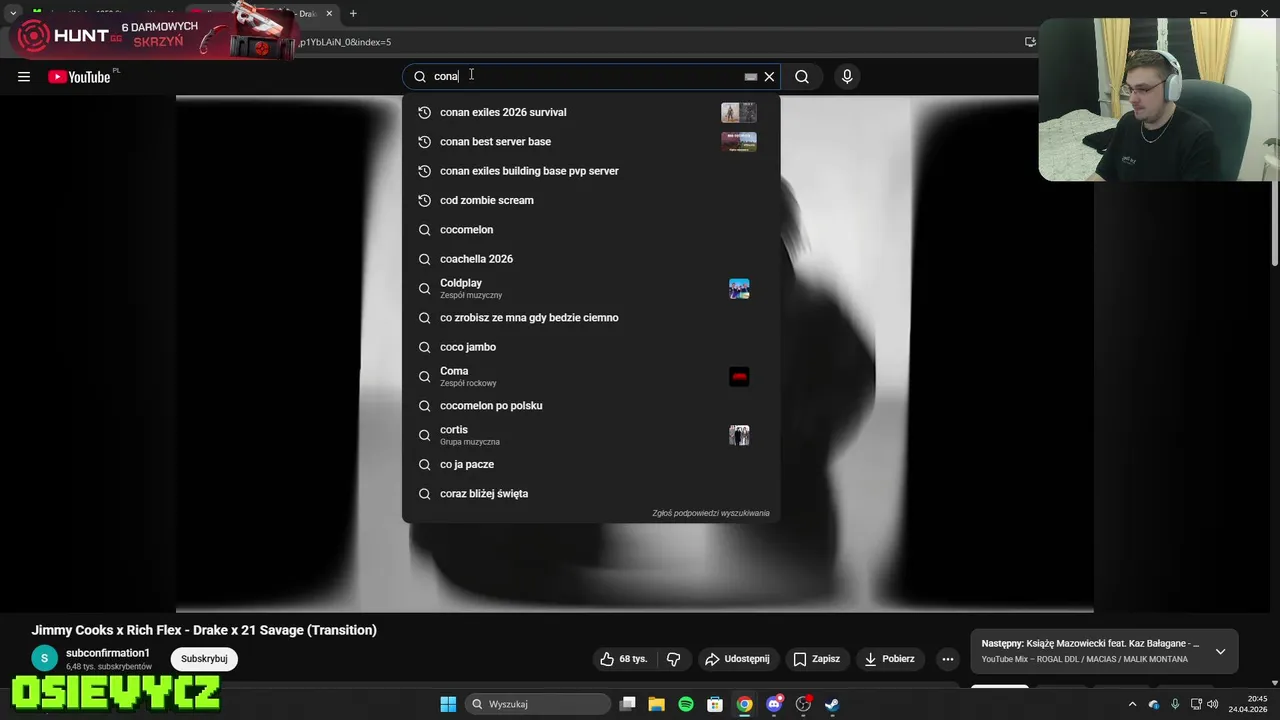Choose the Coldplay band suggestion
This screenshot has width=1280, height=720.
591,288
